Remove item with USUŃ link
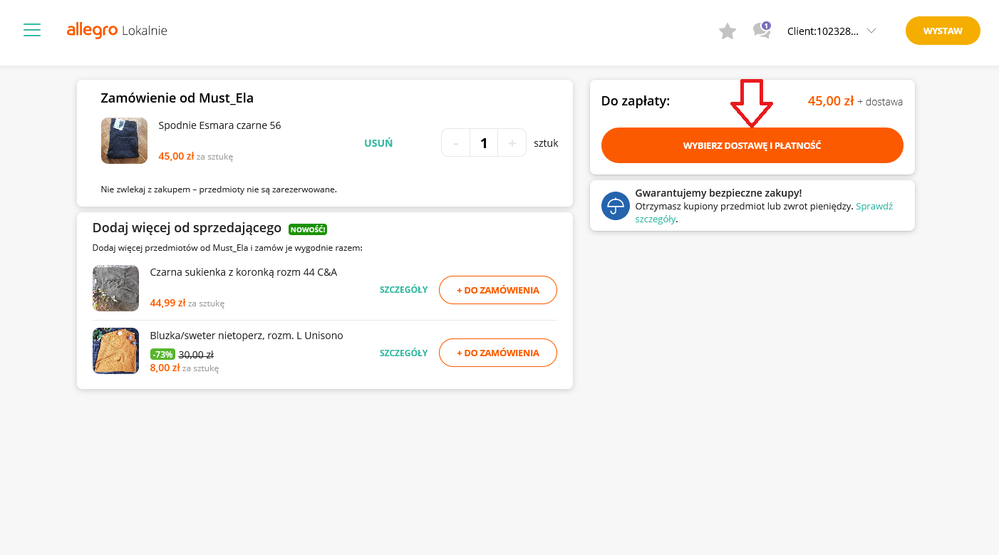The image size is (999, 555). point(378,143)
